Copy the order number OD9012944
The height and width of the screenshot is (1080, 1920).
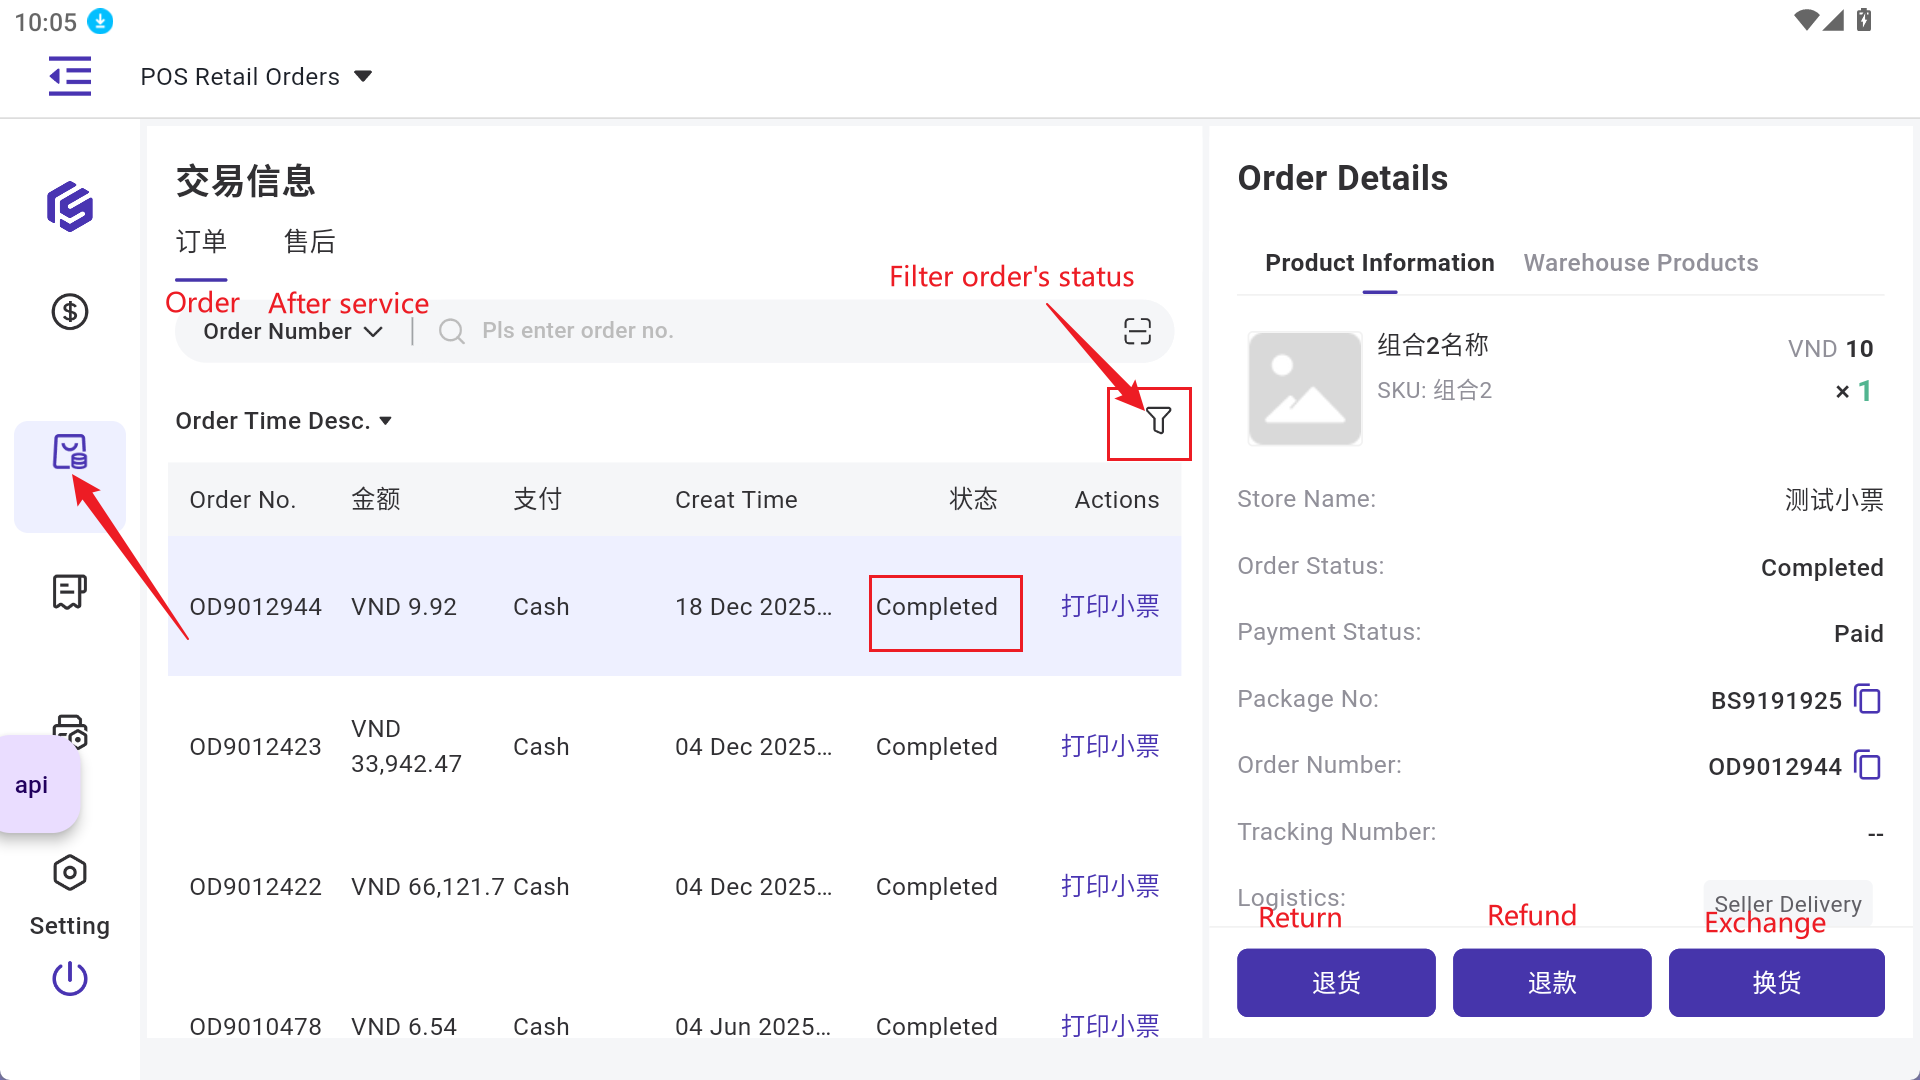[x=1867, y=766]
